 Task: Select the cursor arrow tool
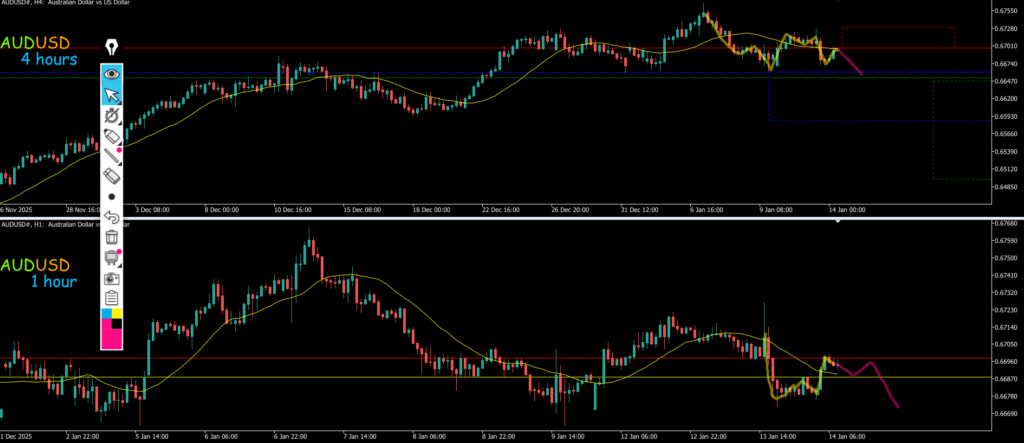coord(112,95)
